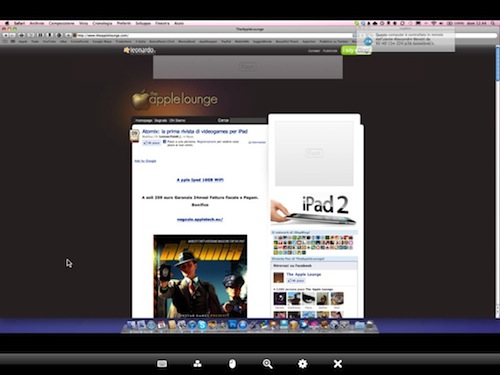Follow the negozio.appletech.eu link
The image size is (500, 375).
pos(200,219)
